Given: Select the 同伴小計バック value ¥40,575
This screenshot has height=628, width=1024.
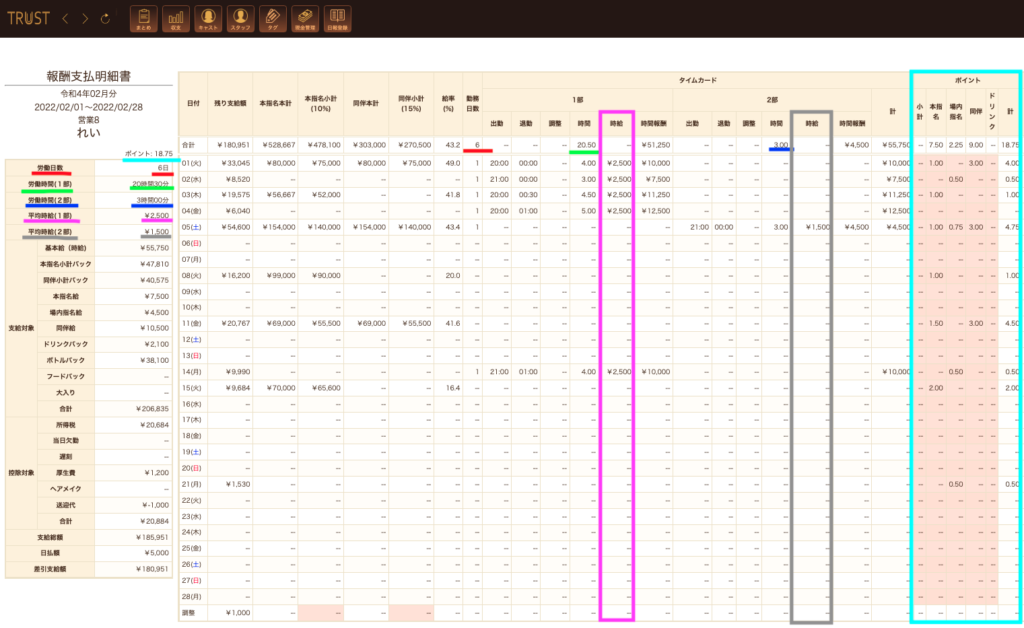Looking at the screenshot, I should coord(154,280).
